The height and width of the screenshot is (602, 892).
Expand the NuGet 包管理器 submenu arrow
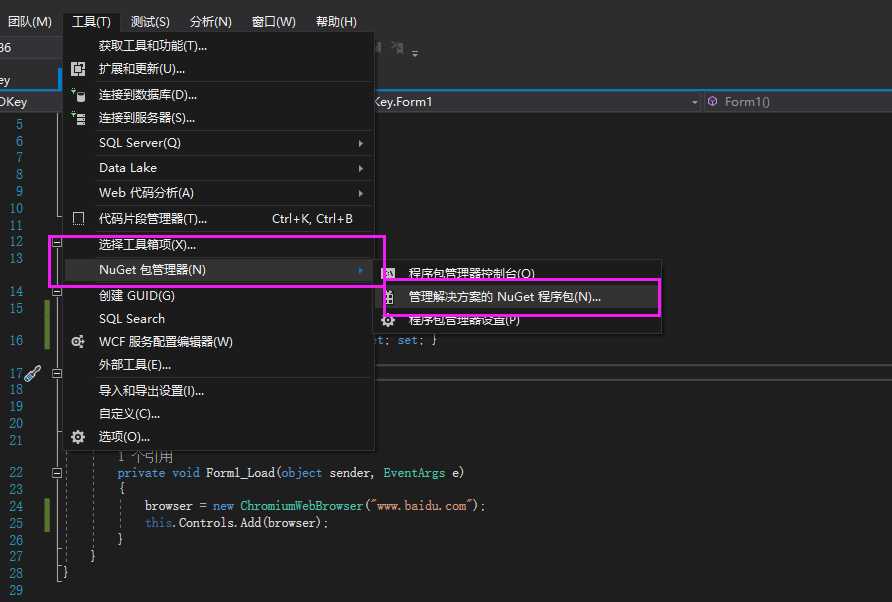coord(361,270)
